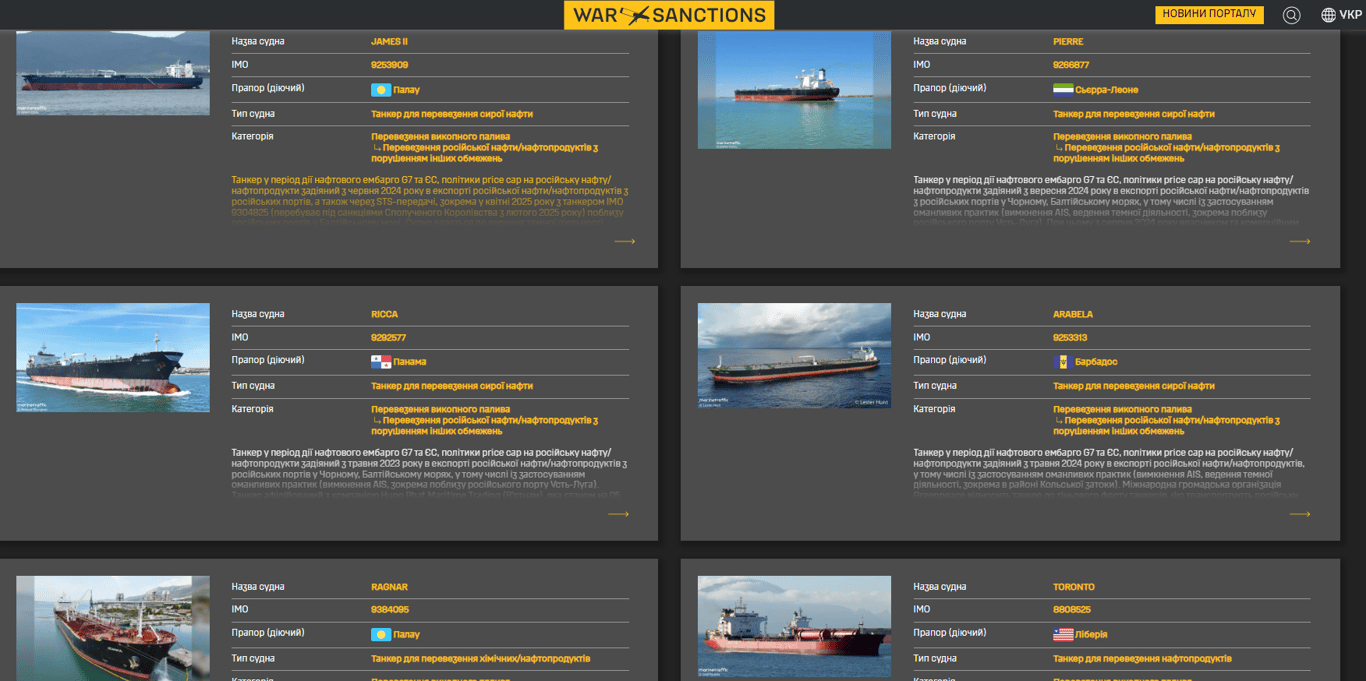
Task: Click the Barbados flag icon for ARABELA
Action: (x=1063, y=362)
